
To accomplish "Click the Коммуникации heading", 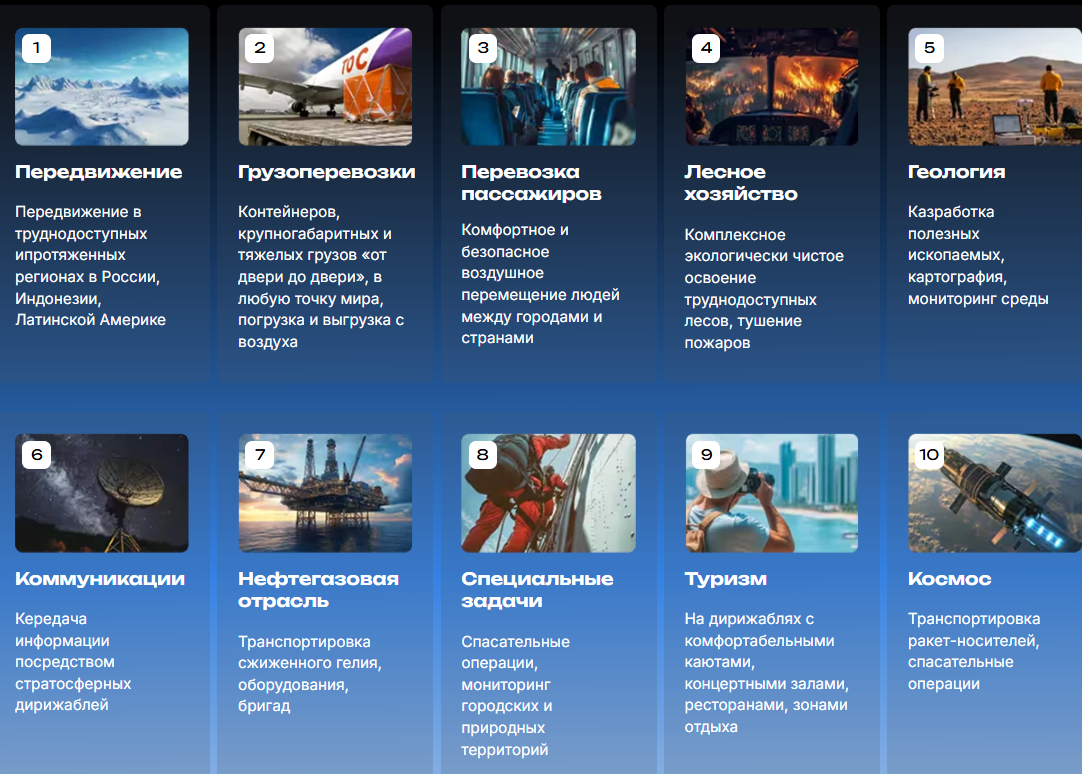I will click(100, 579).
